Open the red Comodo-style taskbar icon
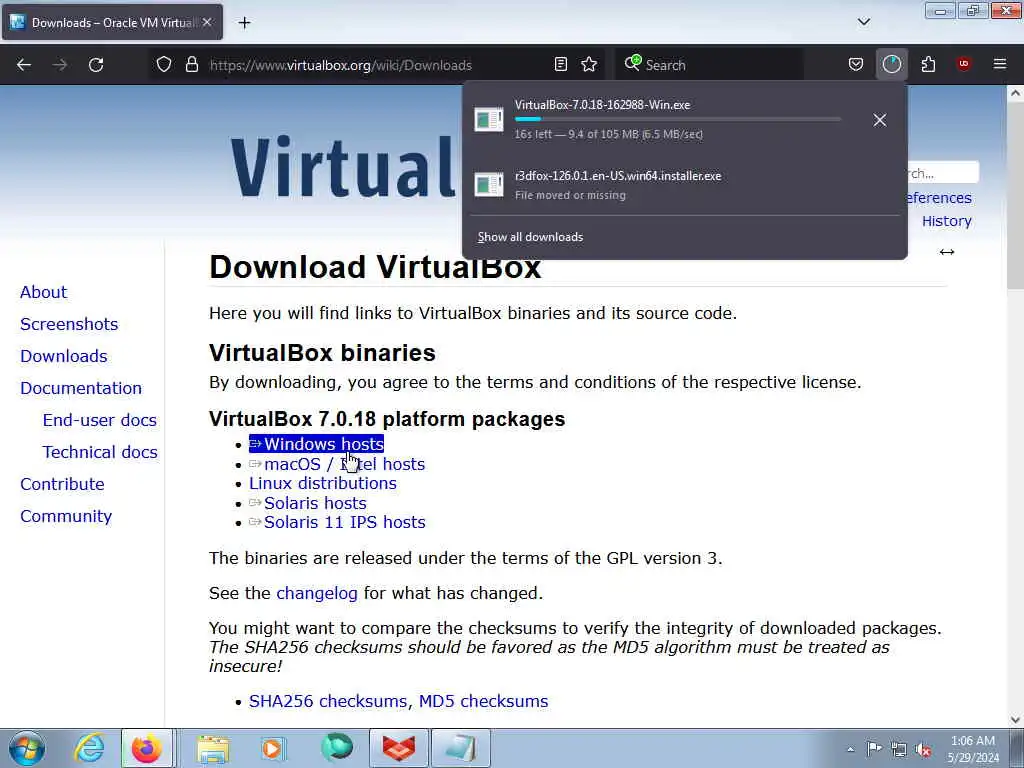Viewport: 1024px width, 768px height. (x=398, y=748)
